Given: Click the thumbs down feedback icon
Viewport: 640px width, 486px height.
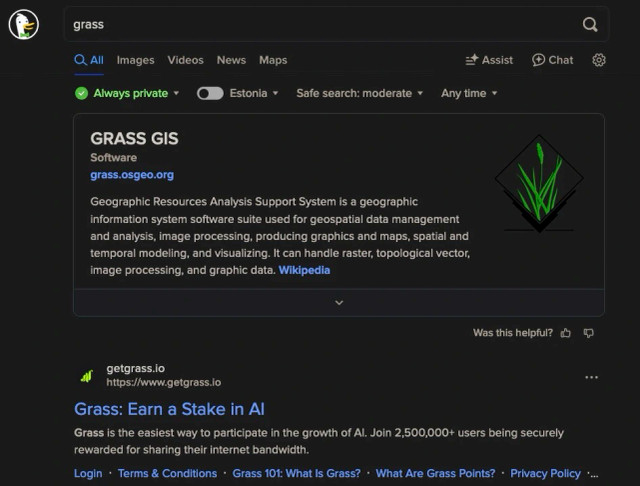Looking at the screenshot, I should pos(589,333).
